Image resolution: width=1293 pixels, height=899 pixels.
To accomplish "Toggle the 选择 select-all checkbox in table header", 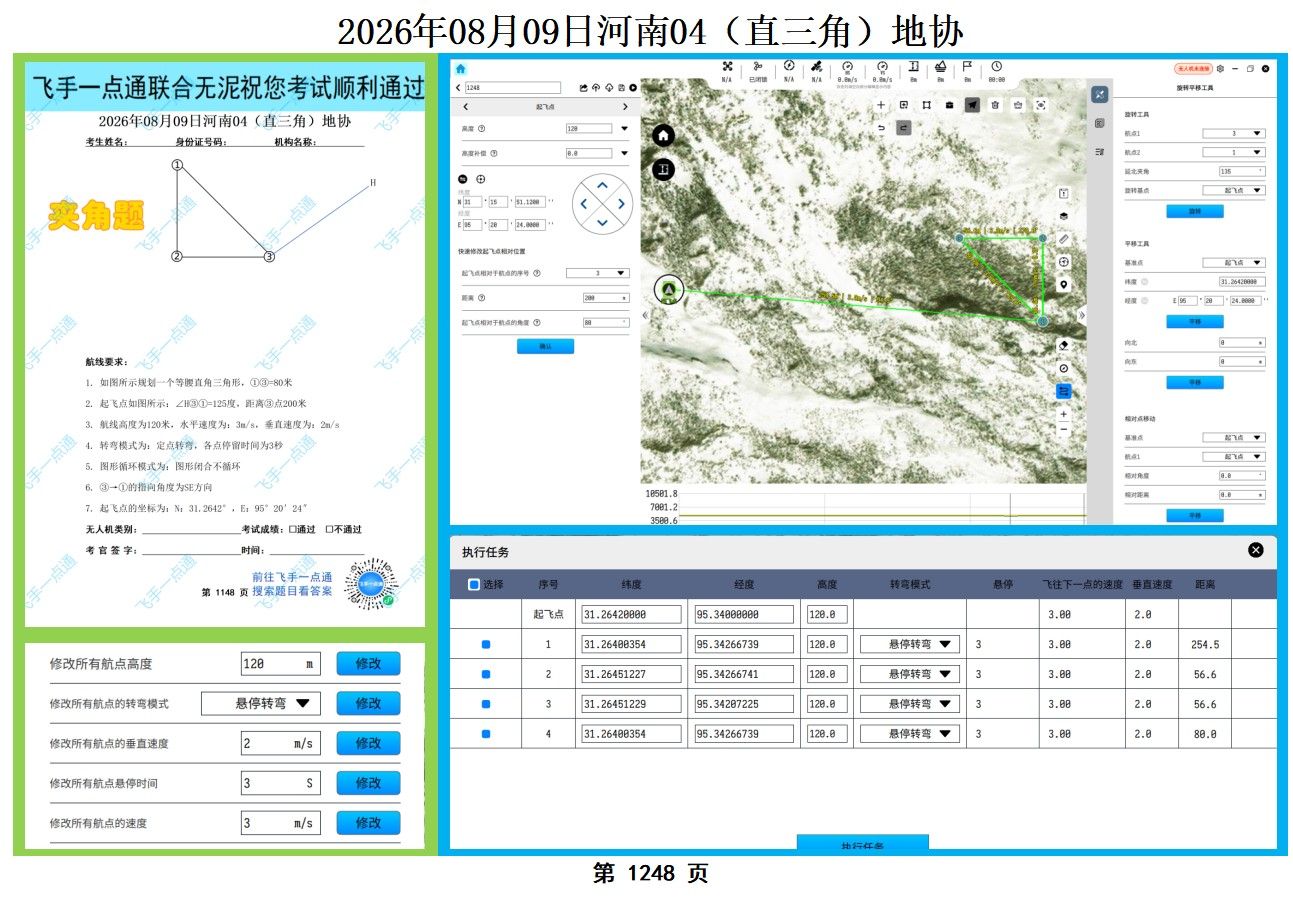I will [x=474, y=584].
